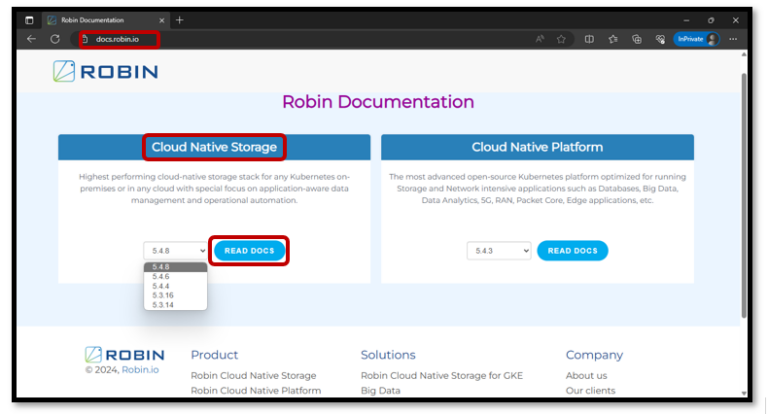This screenshot has width=768, height=414.
Task: Open the split screen icon
Action: tap(589, 39)
